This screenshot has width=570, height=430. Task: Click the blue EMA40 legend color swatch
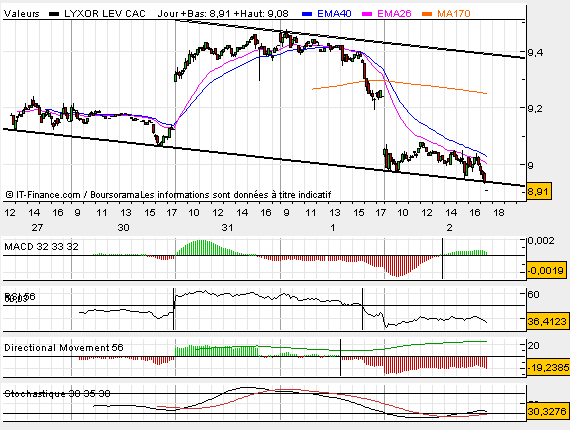coord(307,14)
